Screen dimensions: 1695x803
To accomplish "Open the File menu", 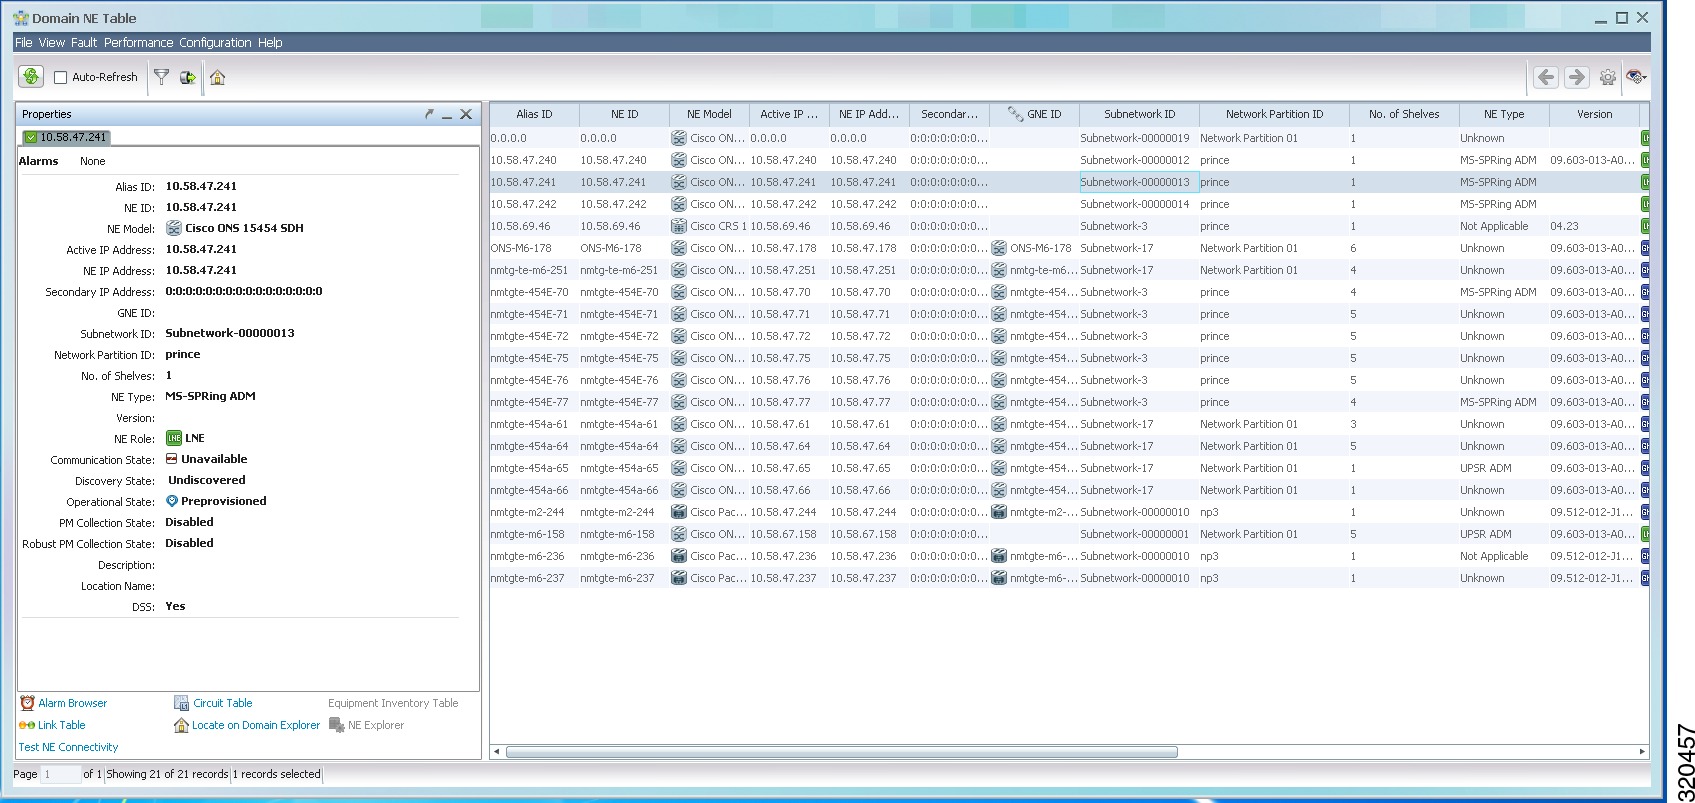I will tap(24, 43).
